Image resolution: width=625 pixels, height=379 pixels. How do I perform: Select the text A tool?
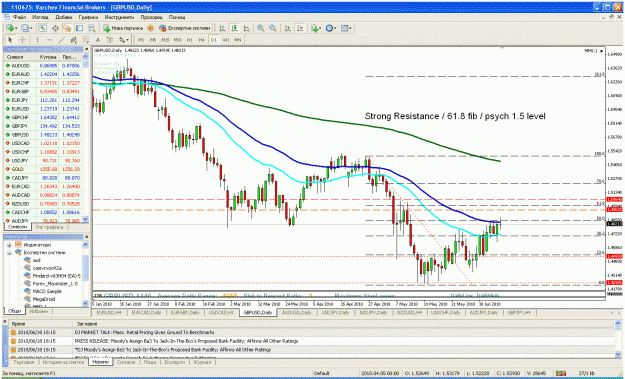(98, 40)
